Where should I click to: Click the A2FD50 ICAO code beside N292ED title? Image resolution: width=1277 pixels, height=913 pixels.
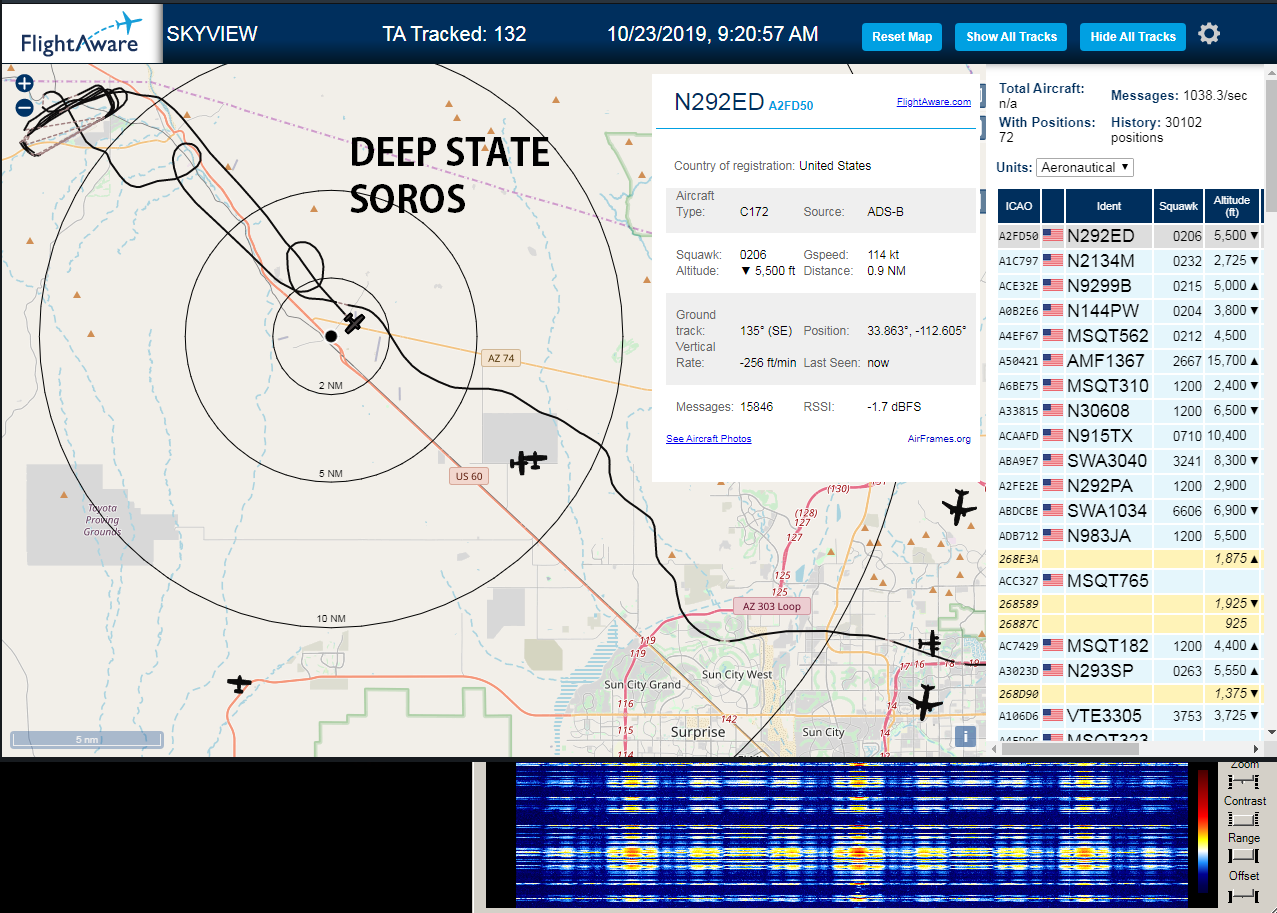(790, 104)
